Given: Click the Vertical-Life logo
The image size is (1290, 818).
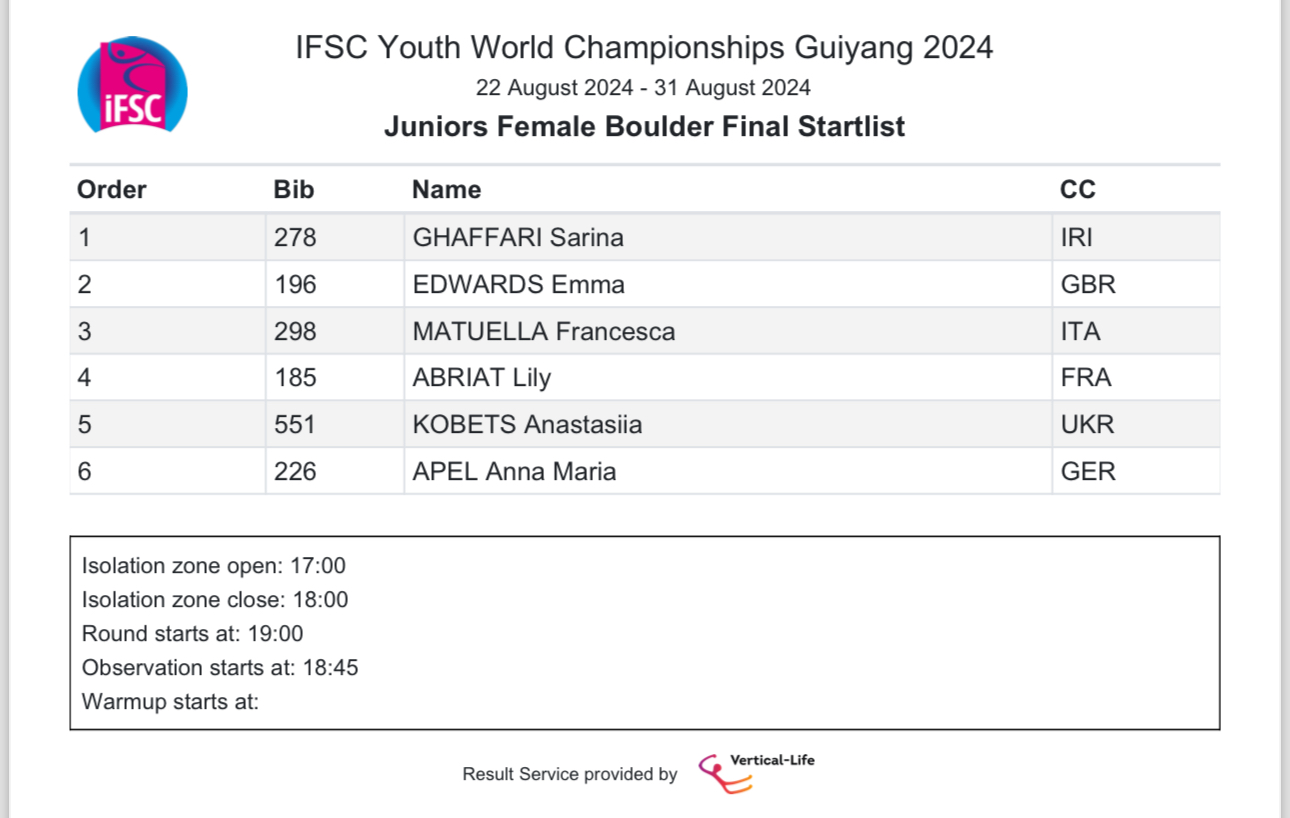Looking at the screenshot, I should 756,772.
